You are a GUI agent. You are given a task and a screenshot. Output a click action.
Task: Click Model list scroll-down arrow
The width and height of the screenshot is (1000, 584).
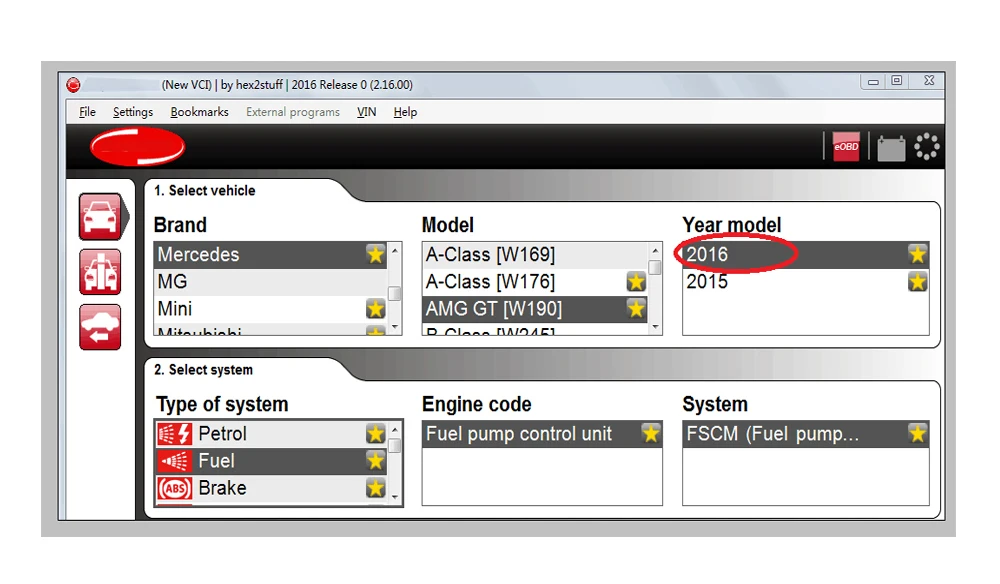click(x=655, y=327)
